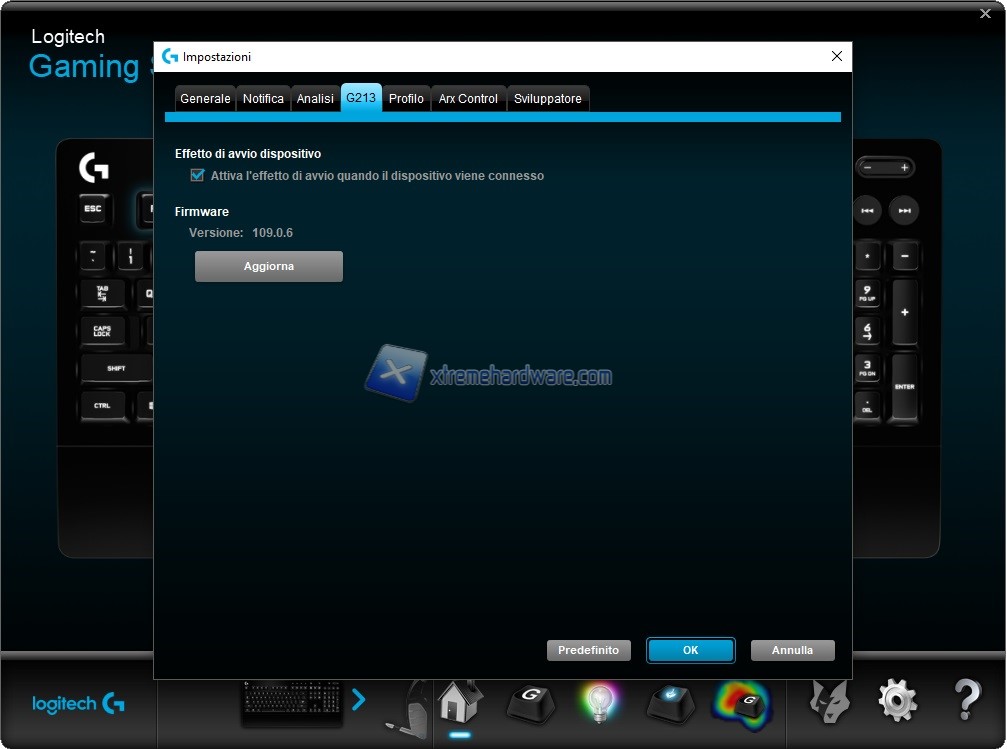Select the Arx Control tab
Viewport: 1007px width, 749px height.
pos(468,98)
